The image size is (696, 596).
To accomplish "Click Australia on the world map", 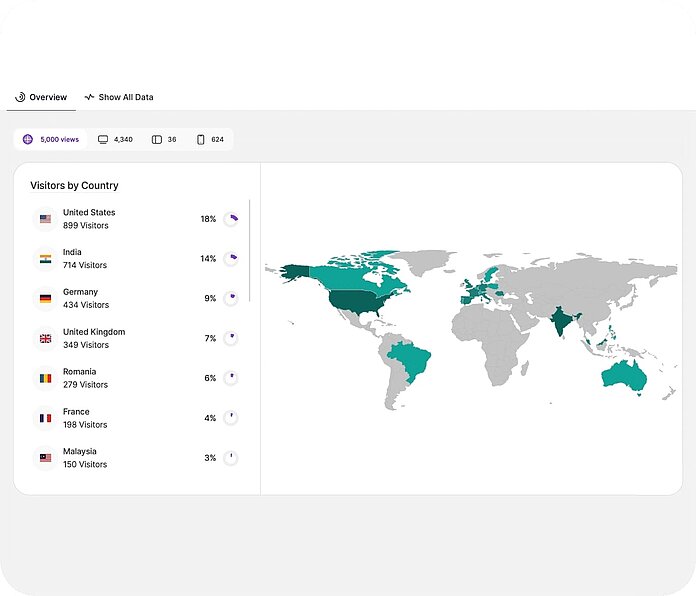I will click(624, 374).
